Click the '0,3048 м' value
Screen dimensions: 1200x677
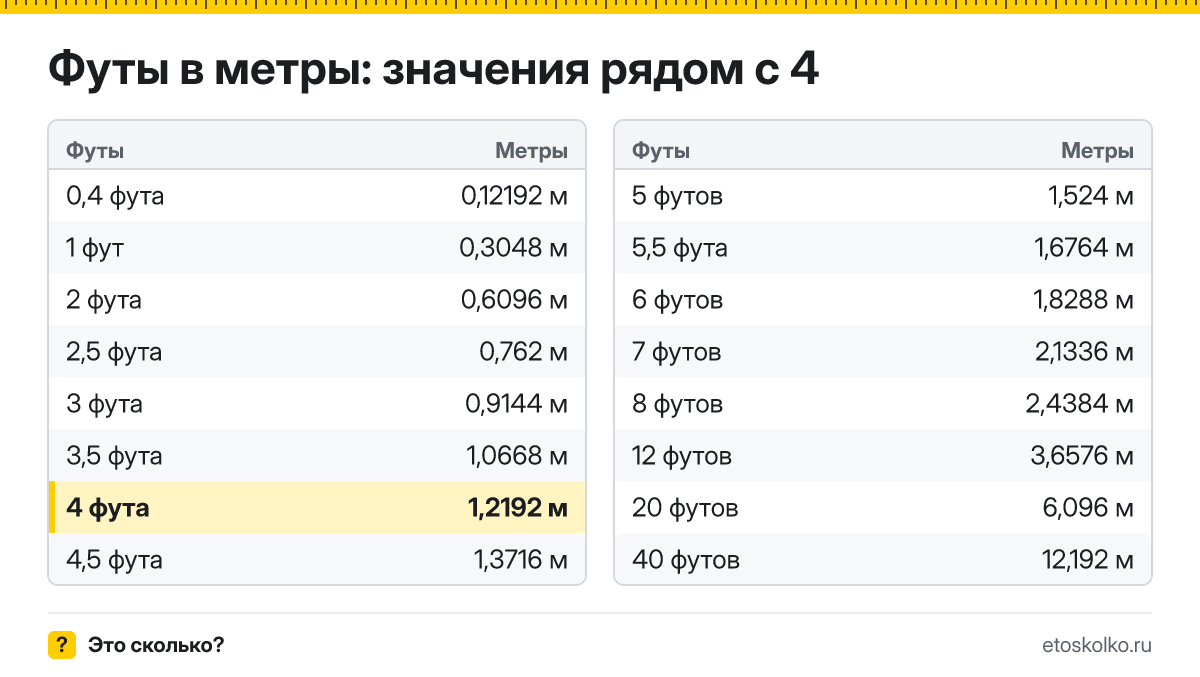point(514,248)
